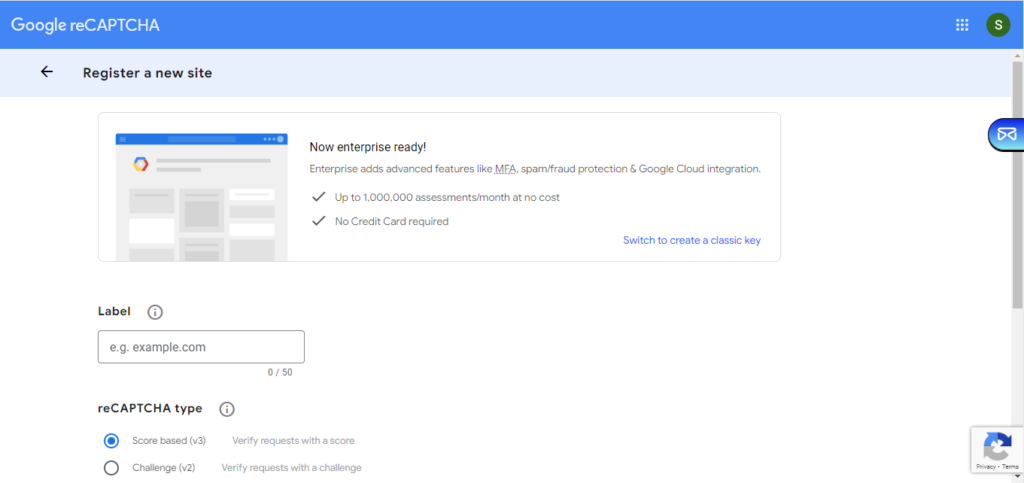Click the blue mail widget on the right edge
The image size is (1024, 483).
[x=1006, y=134]
